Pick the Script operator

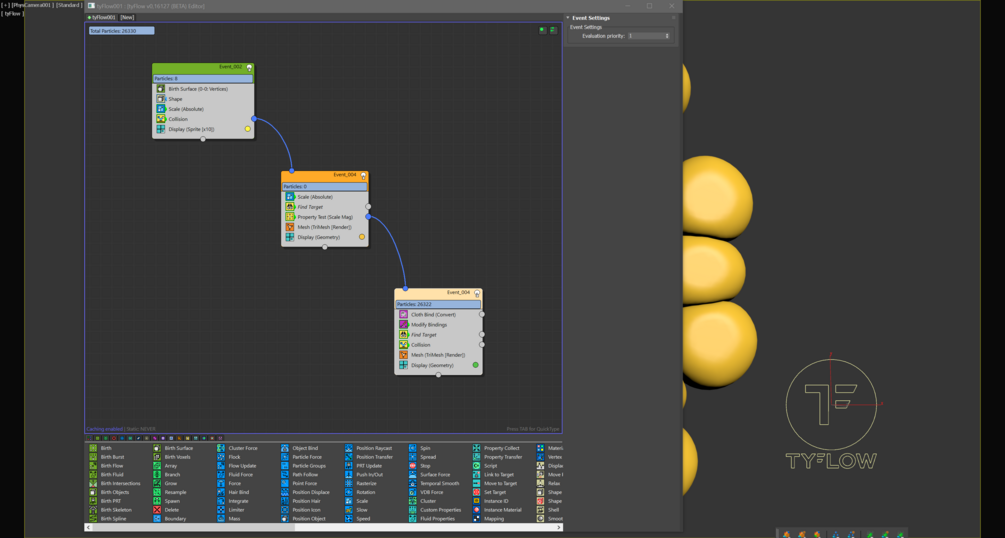click(x=485, y=466)
